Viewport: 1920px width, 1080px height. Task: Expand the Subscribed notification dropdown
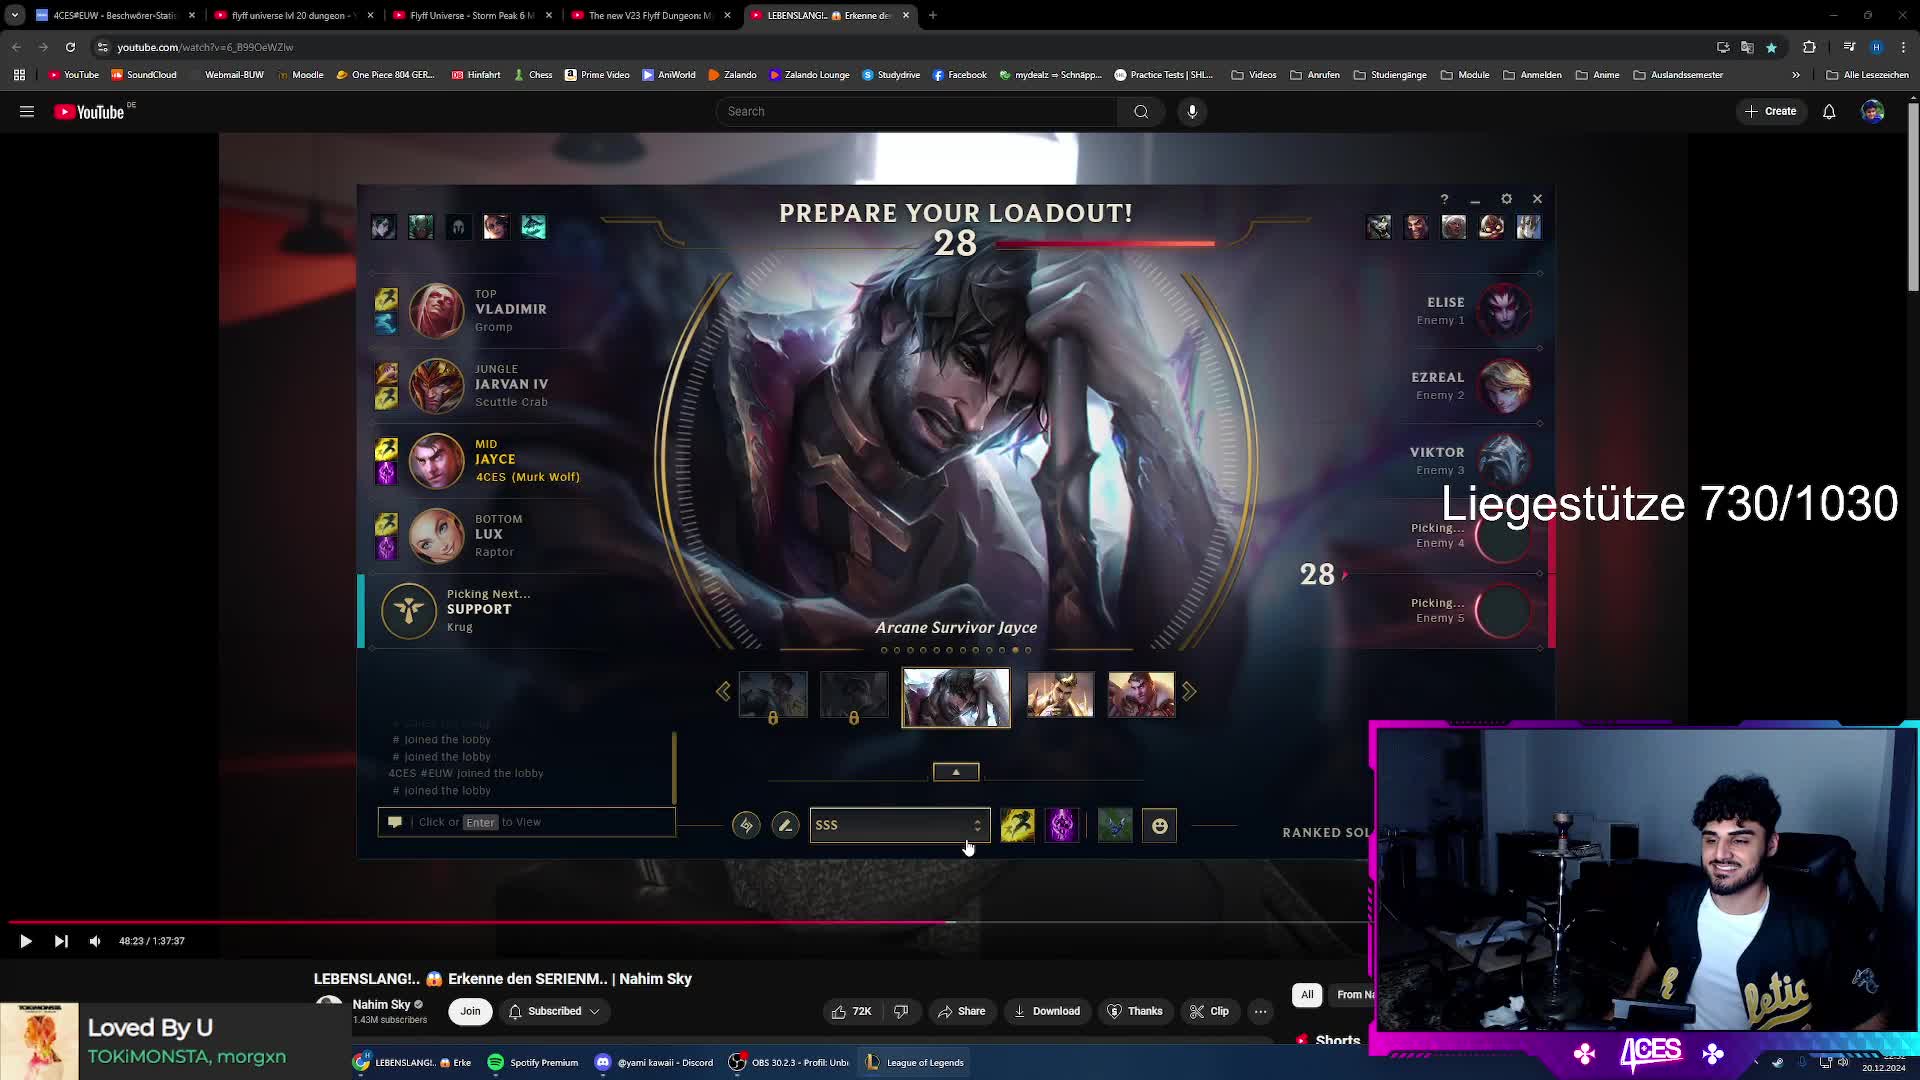pyautogui.click(x=554, y=1011)
